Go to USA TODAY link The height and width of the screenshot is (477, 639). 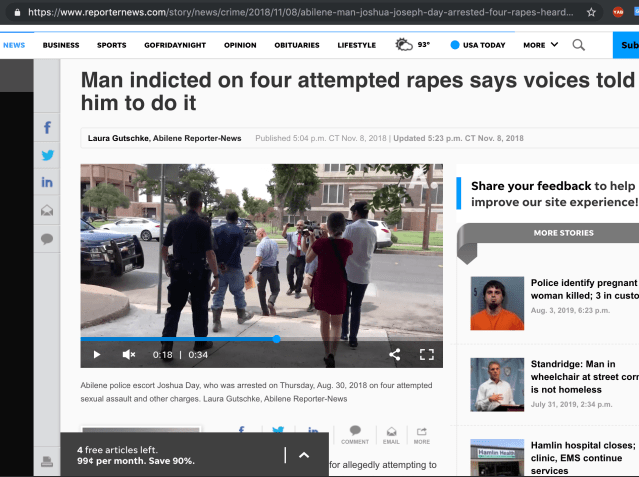pyautogui.click(x=478, y=45)
